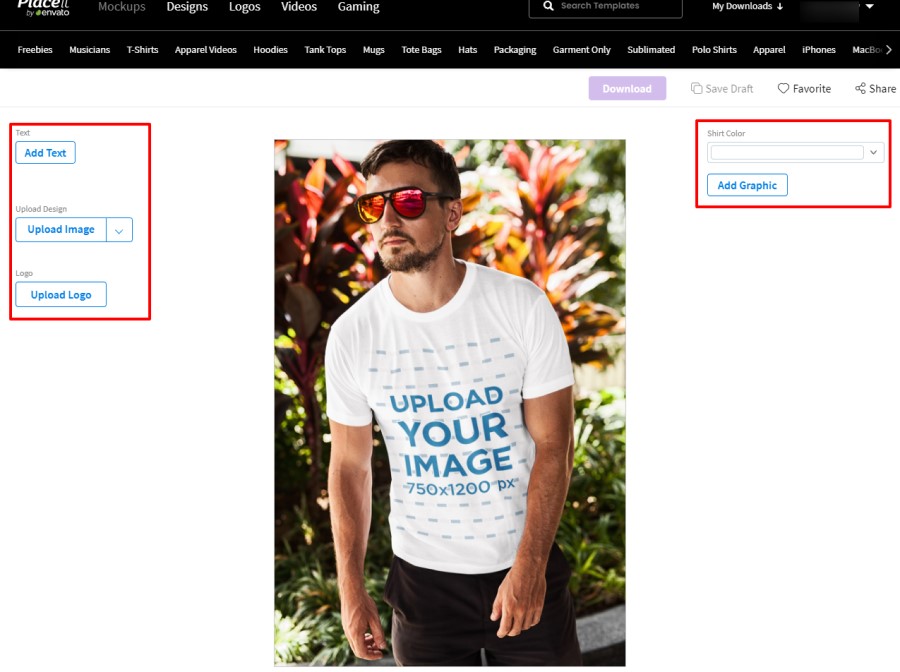Click the Download button
Viewport: 900px width, 672px height.
point(627,89)
